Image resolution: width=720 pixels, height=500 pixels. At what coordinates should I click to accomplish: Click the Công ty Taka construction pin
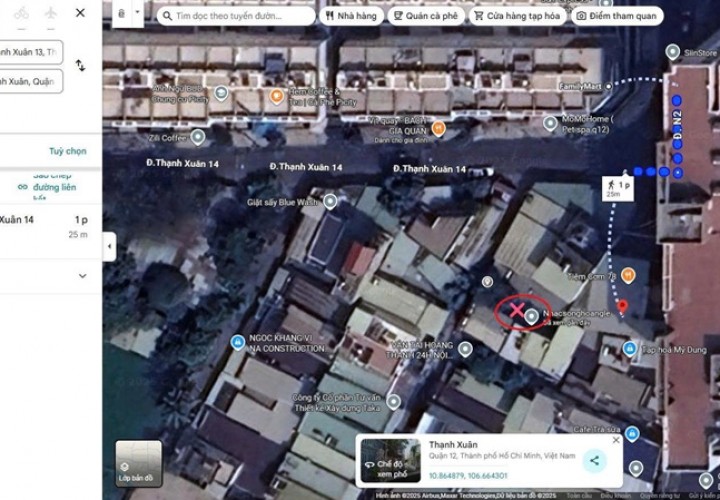click(x=394, y=401)
